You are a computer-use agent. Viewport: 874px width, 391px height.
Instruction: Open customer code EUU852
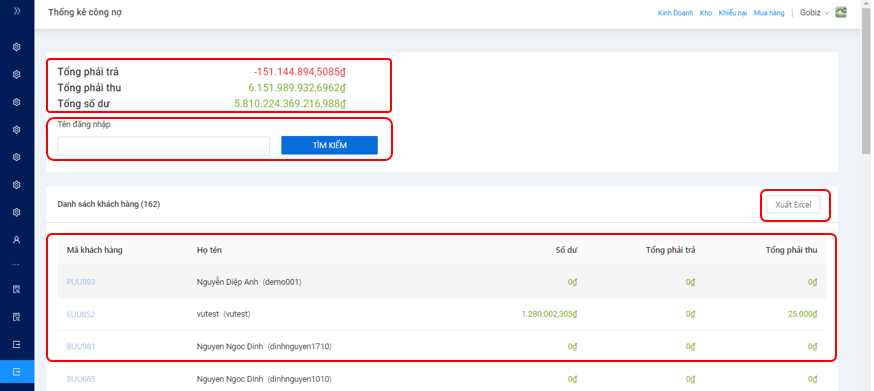click(81, 314)
